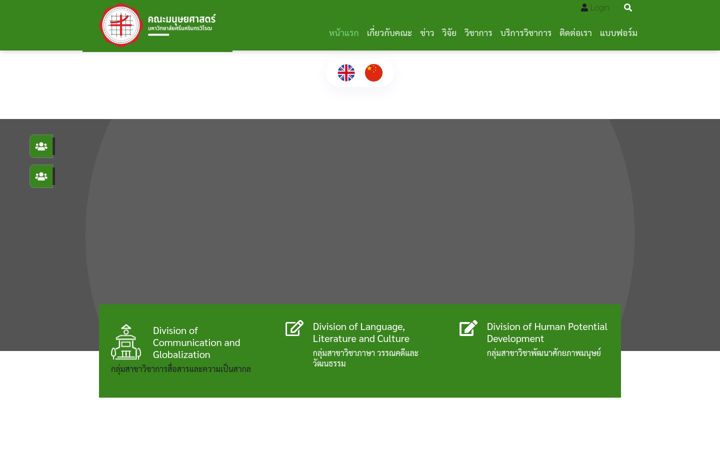The height and width of the screenshot is (450, 720).
Task: Click text กลุ่มสาขาวิชาการสื่อสารและความเป็นสากล
Action: click(181, 369)
